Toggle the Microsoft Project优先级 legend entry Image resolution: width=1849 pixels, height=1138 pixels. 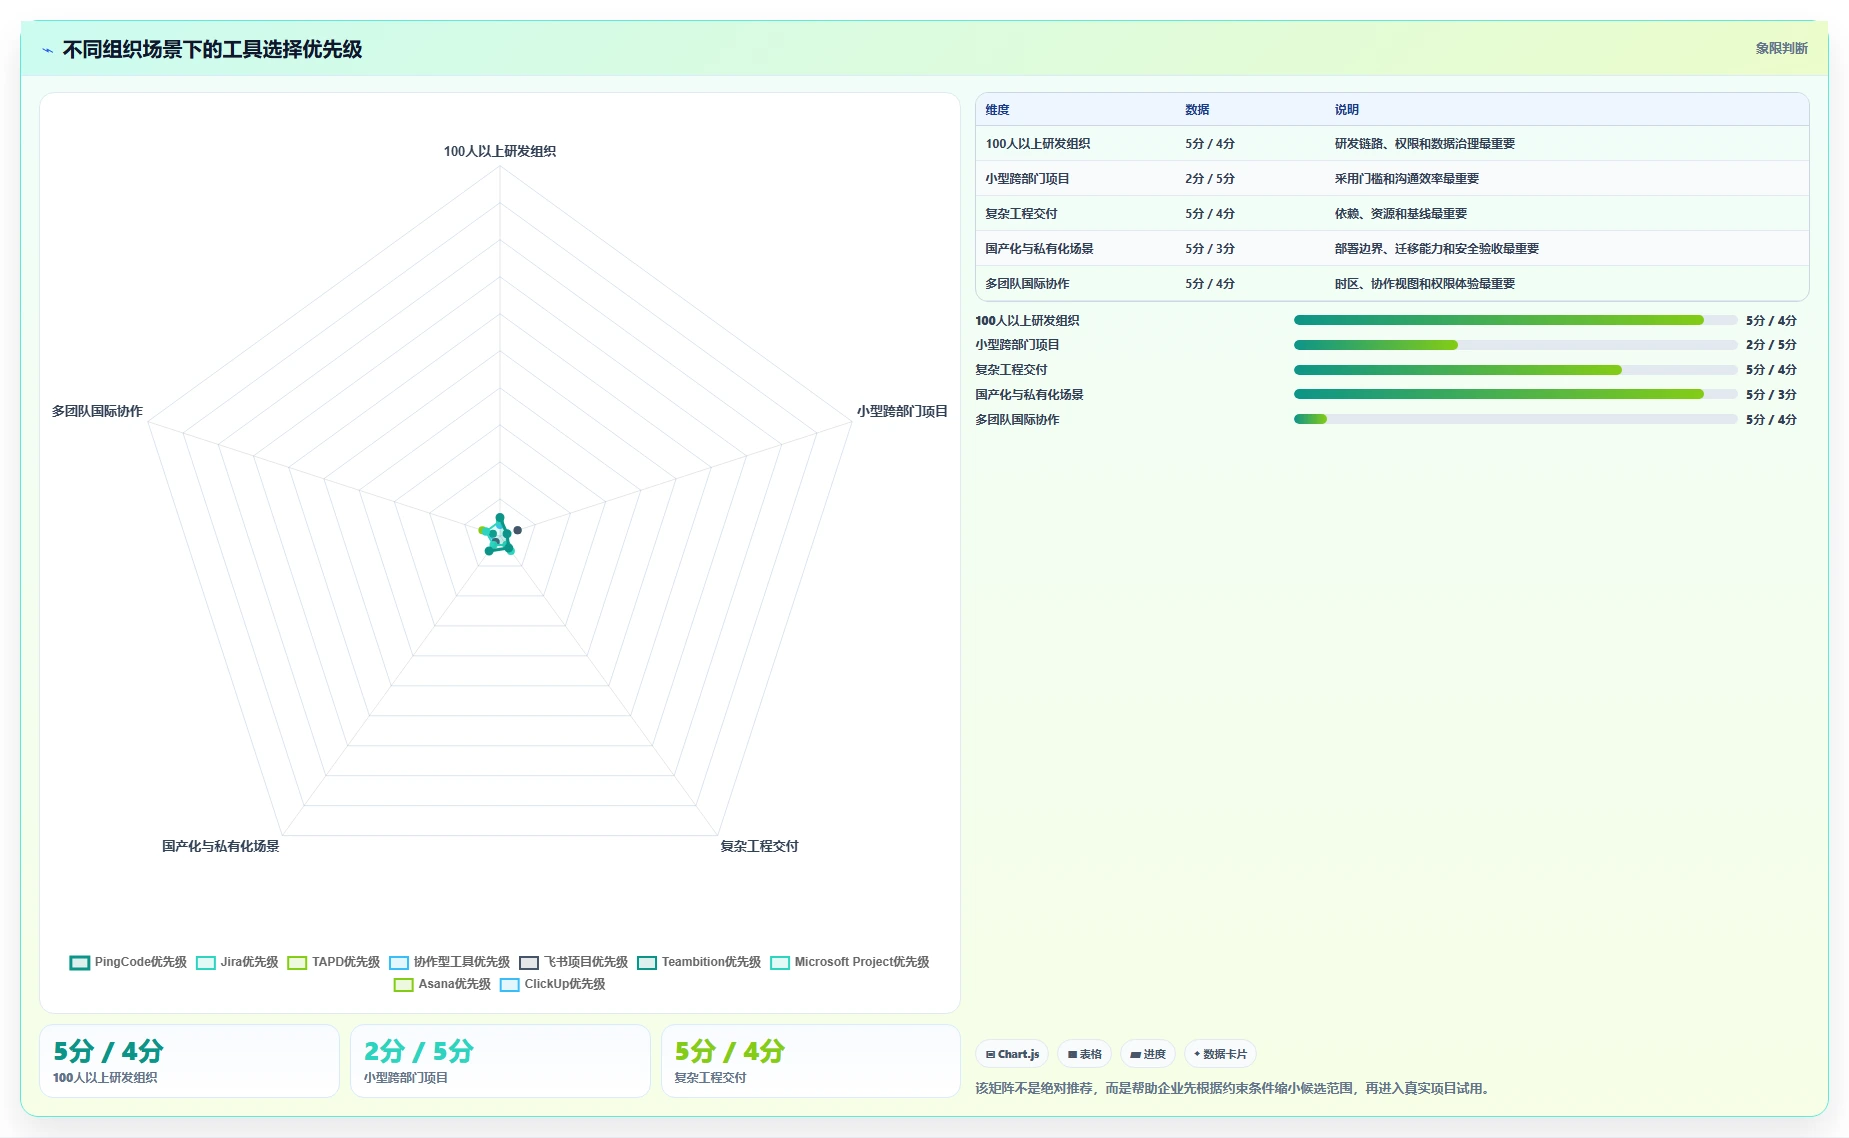tap(850, 962)
